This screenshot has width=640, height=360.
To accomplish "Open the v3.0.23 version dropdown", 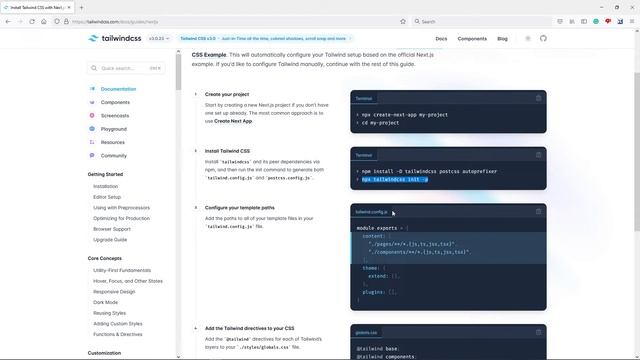I will (159, 38).
